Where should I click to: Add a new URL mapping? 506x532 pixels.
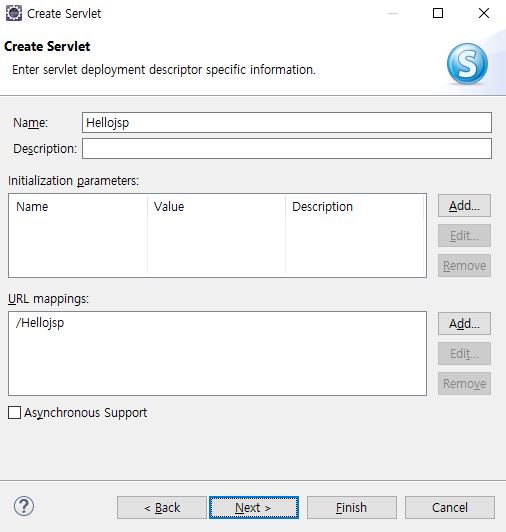[x=464, y=324]
